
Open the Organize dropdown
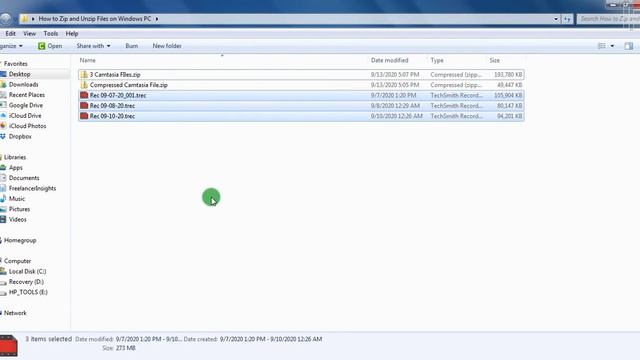11,46
